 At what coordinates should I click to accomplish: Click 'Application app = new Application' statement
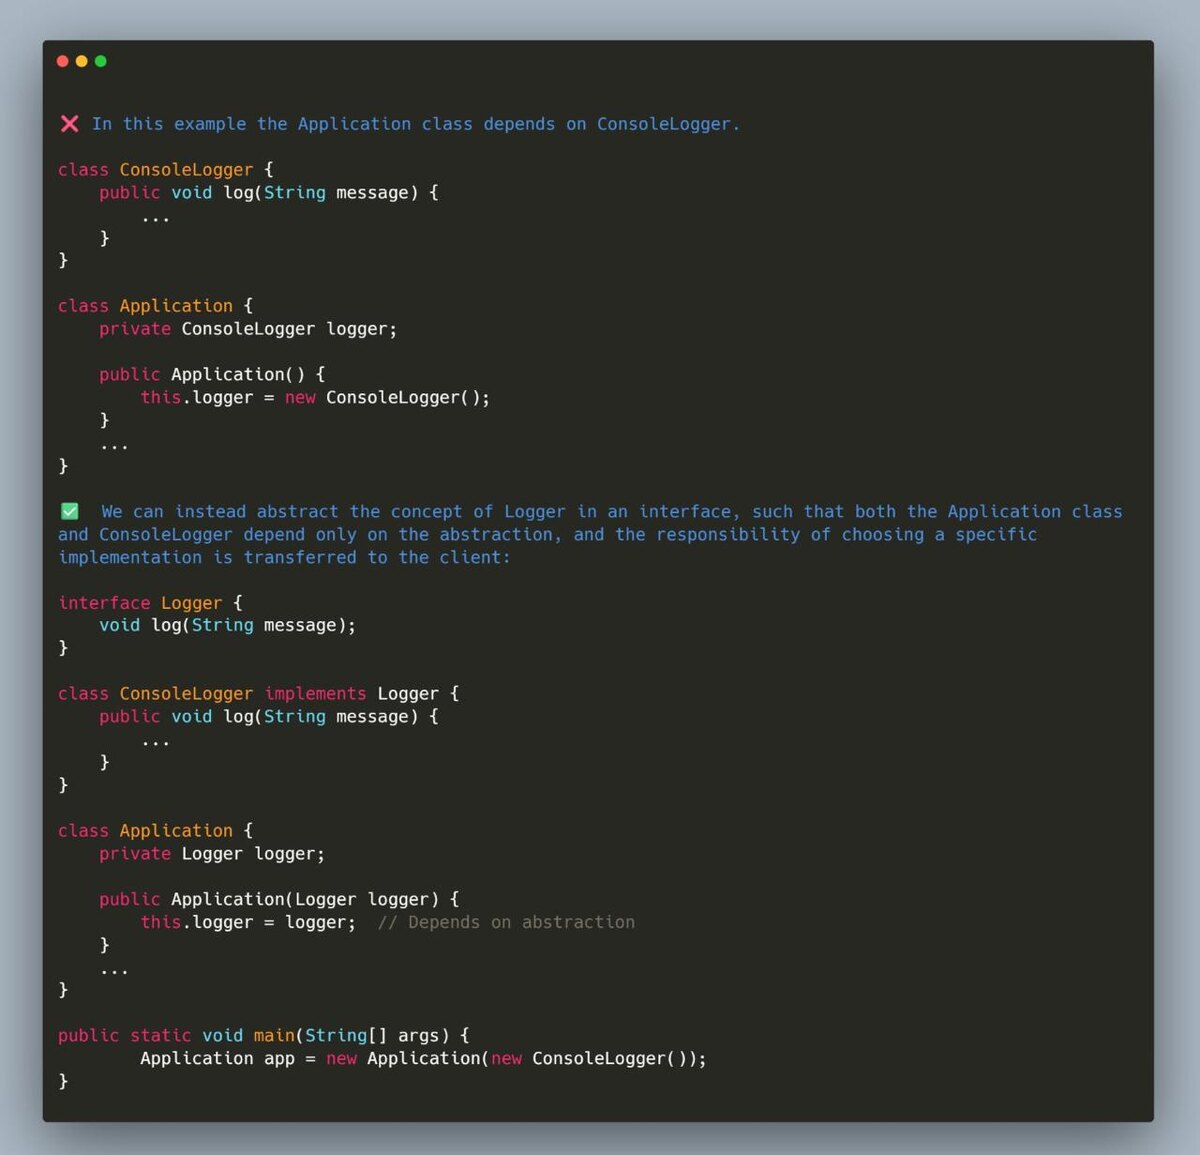point(423,1058)
